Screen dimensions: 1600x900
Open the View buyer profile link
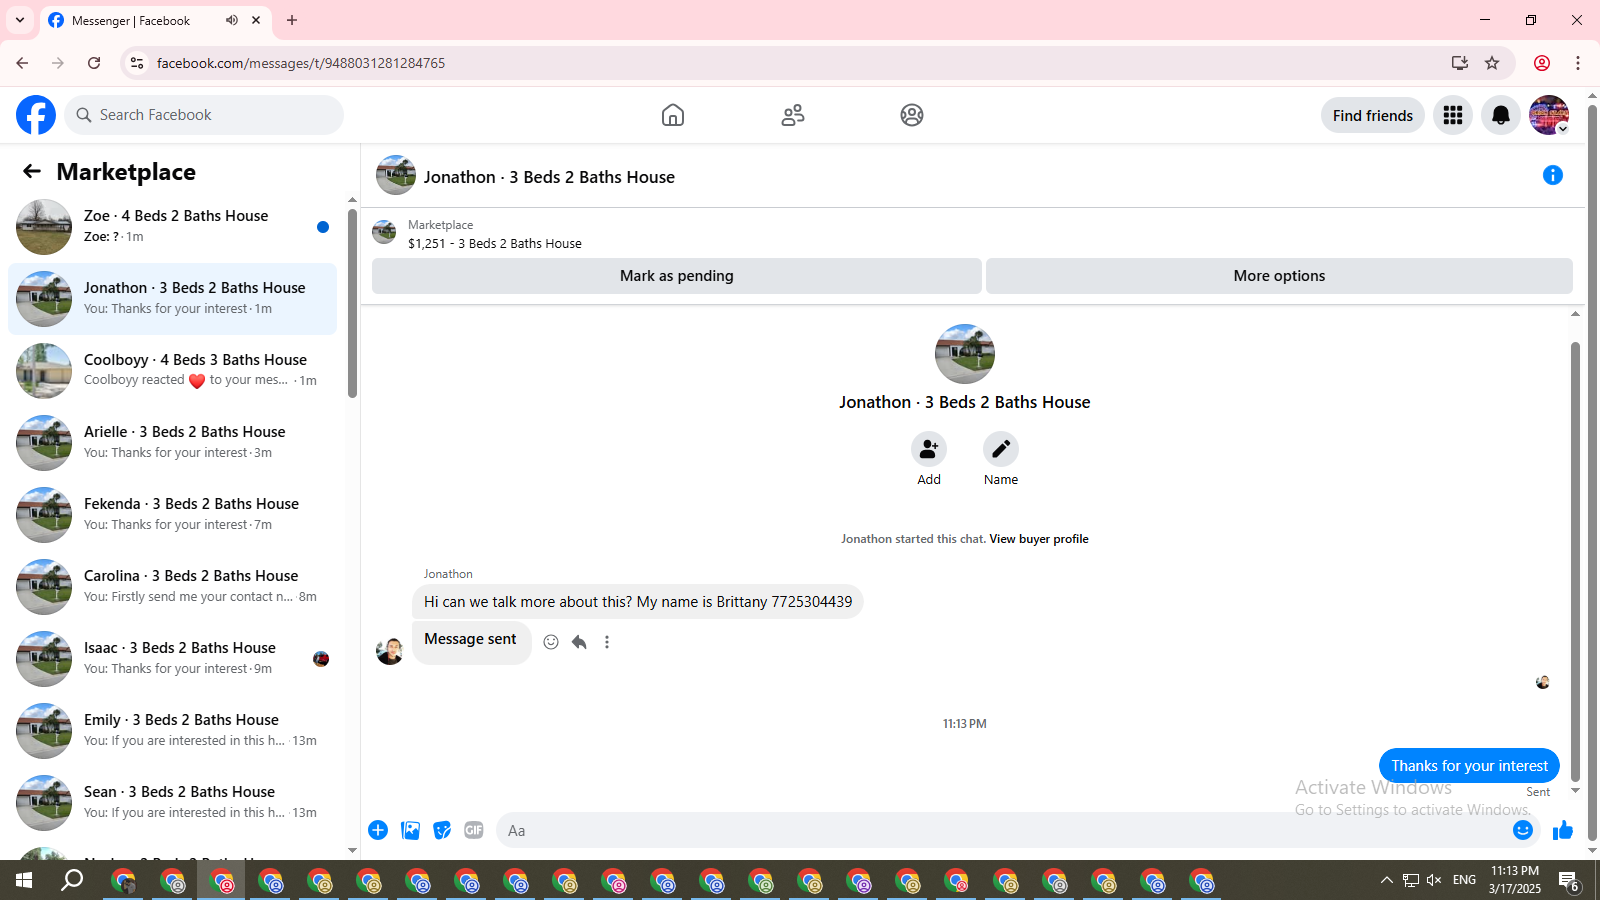[x=1039, y=539]
